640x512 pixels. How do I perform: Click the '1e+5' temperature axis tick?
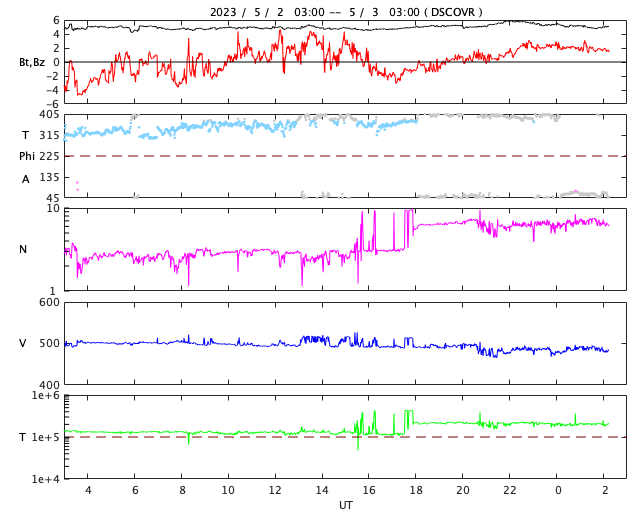click(x=46, y=437)
